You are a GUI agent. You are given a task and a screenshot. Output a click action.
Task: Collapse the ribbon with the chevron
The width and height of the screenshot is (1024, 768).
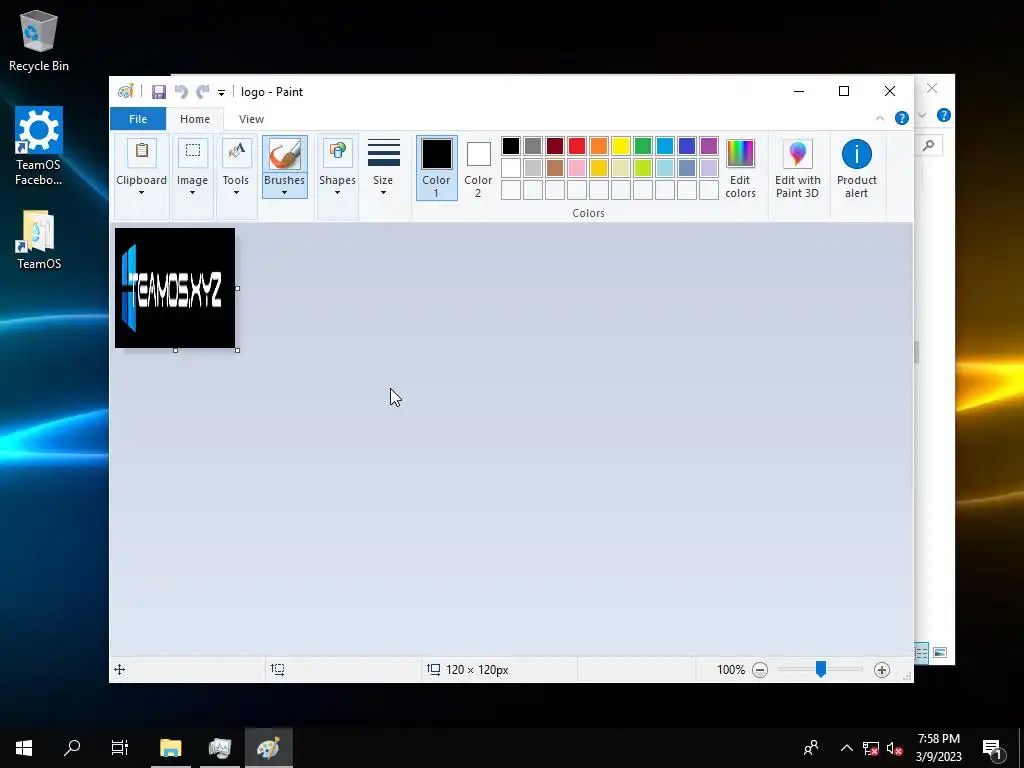pyautogui.click(x=880, y=118)
